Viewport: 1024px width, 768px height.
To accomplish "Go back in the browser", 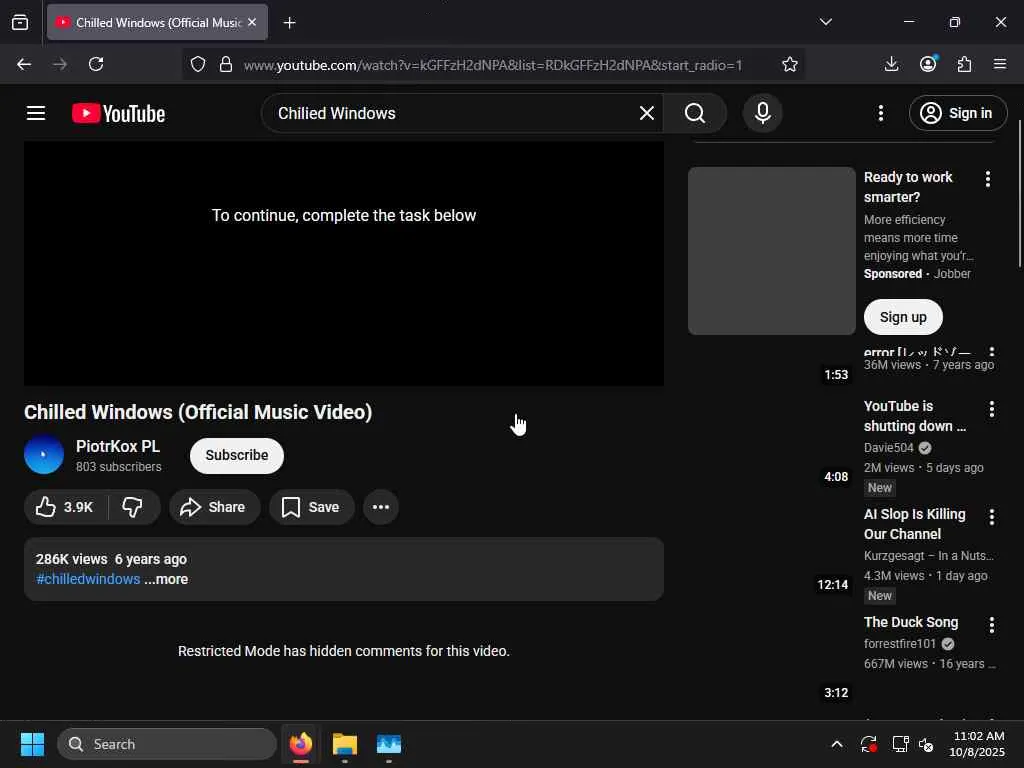I will (24, 64).
